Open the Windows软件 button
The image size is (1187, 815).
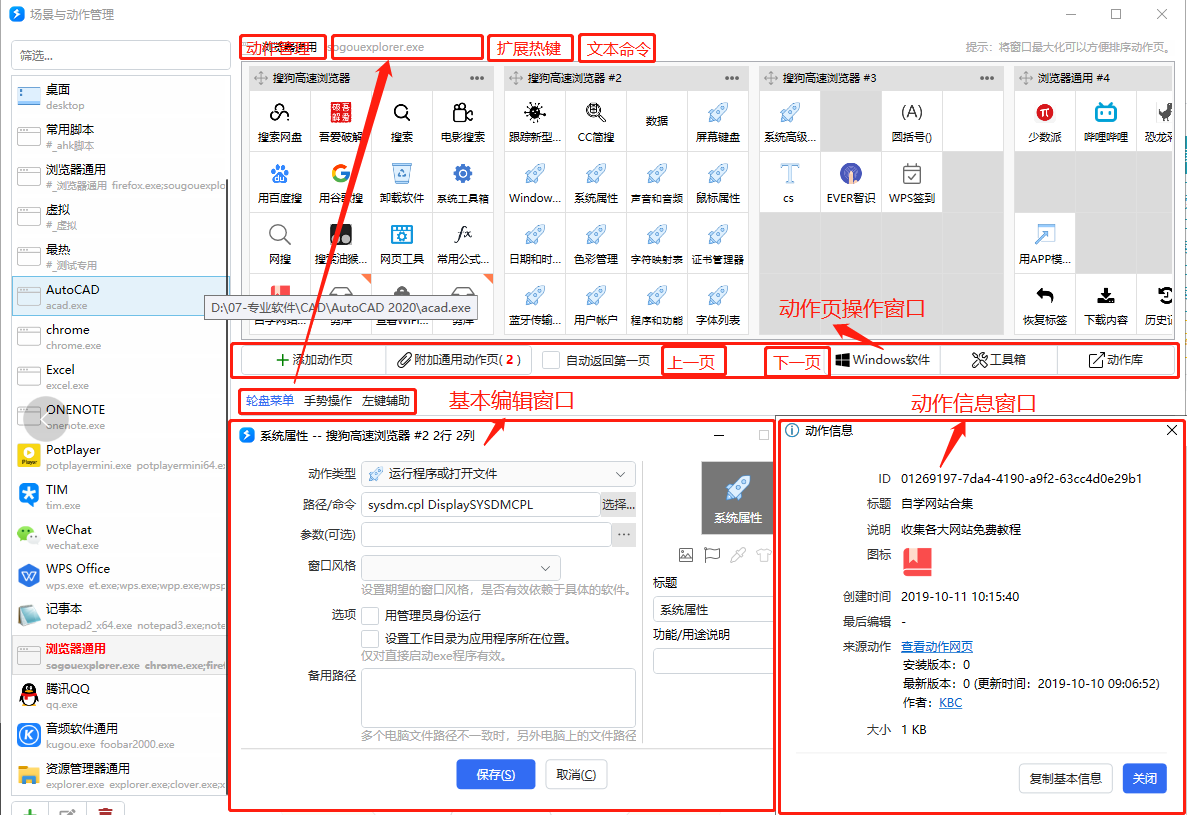tap(883, 360)
